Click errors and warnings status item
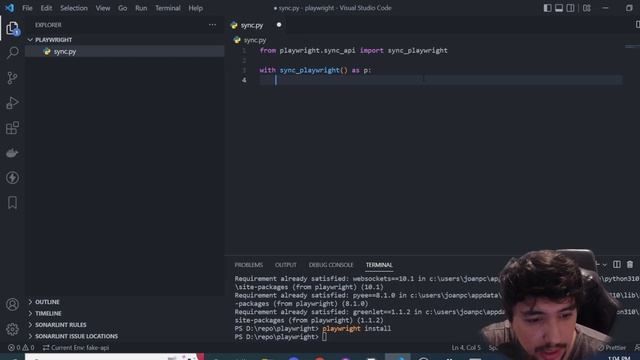640x360 pixels. coord(21,348)
